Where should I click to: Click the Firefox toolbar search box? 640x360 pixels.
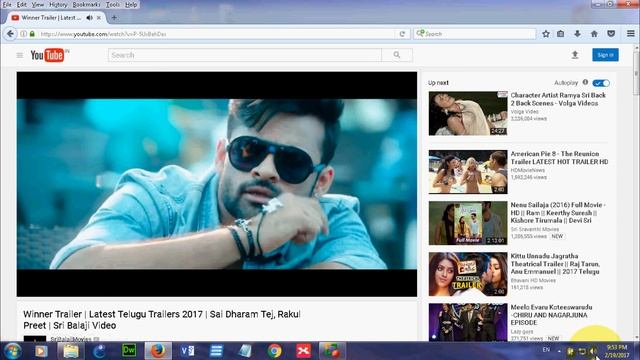[474, 34]
